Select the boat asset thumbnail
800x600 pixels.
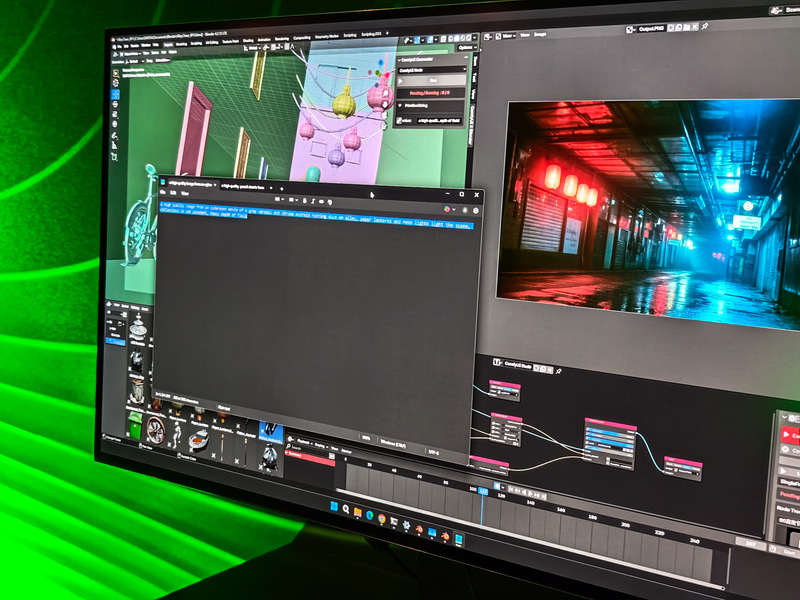point(199,439)
